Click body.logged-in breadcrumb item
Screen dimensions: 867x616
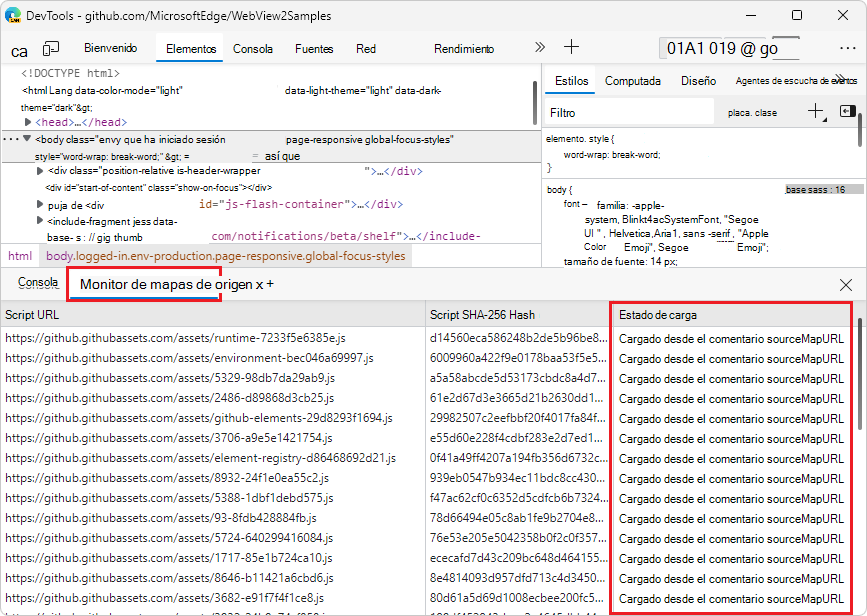pos(226,256)
